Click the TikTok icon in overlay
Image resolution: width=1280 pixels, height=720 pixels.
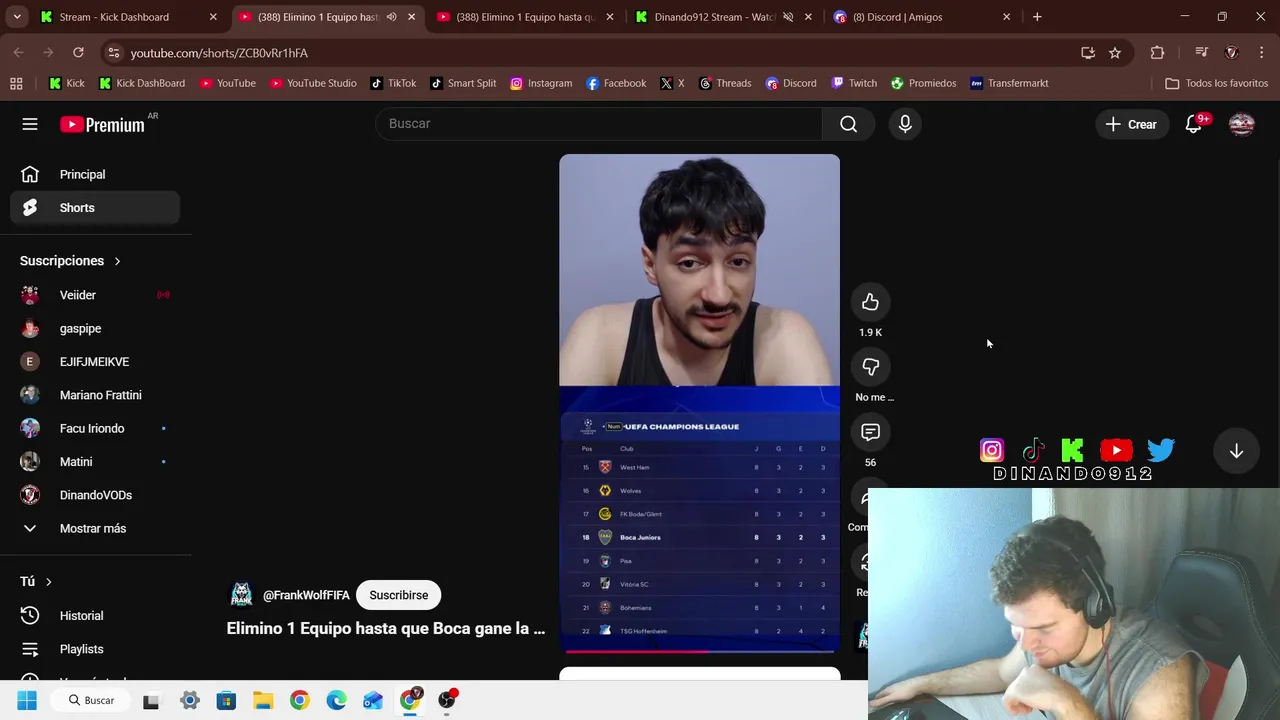click(1033, 450)
